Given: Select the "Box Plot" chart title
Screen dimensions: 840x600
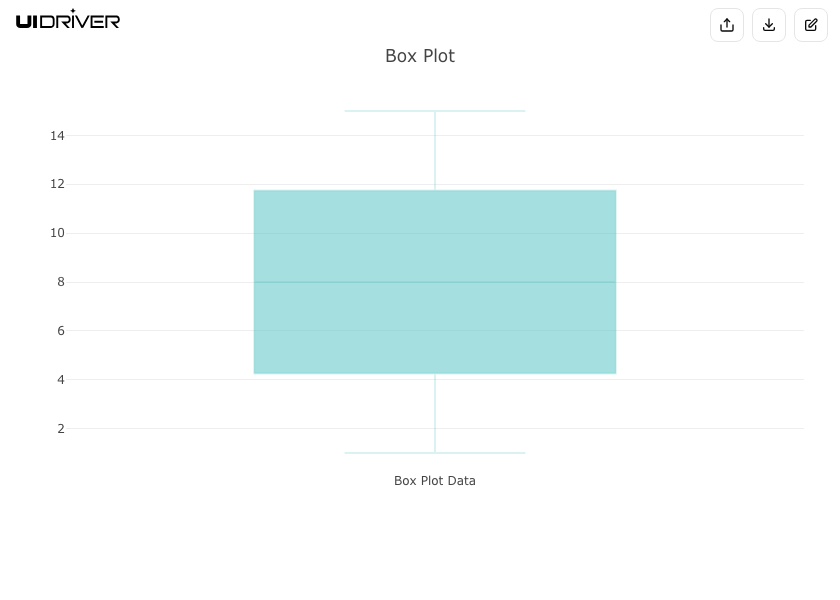Looking at the screenshot, I should (420, 56).
